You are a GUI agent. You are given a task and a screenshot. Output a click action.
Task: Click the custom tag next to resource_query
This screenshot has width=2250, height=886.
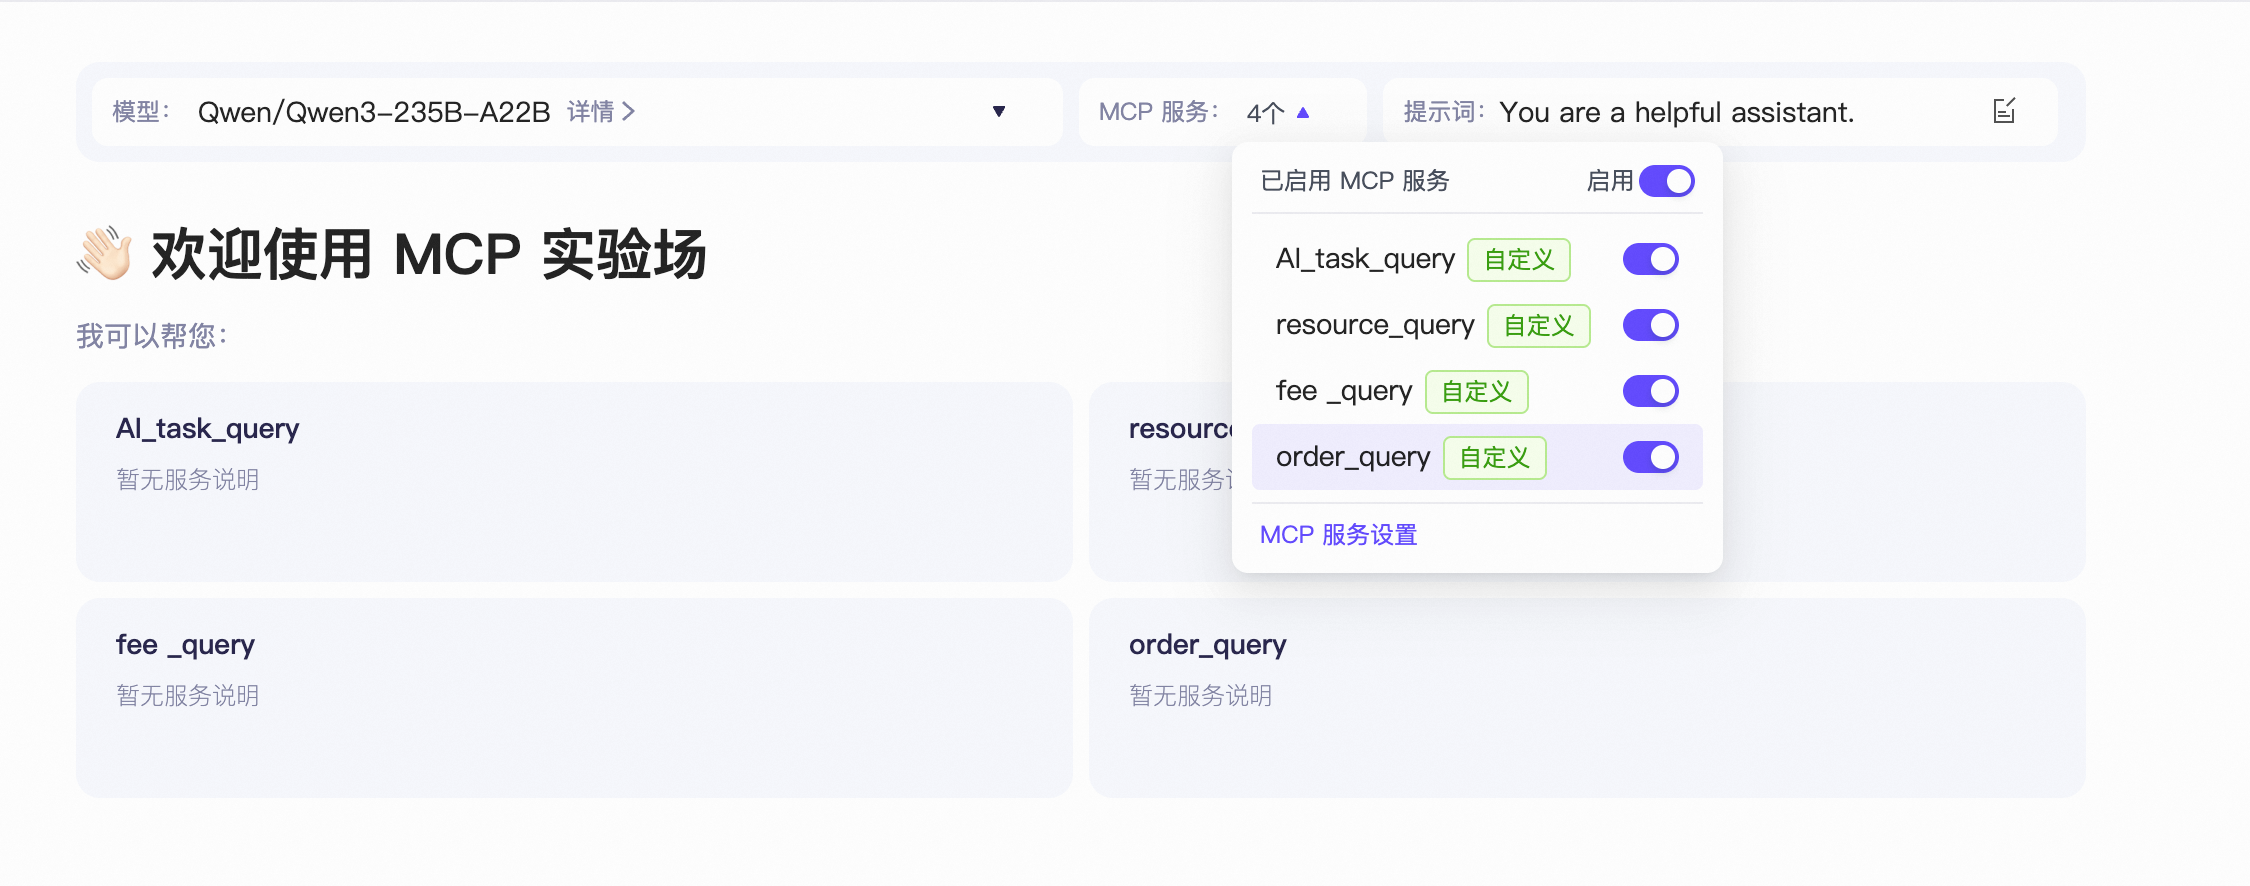(x=1538, y=326)
